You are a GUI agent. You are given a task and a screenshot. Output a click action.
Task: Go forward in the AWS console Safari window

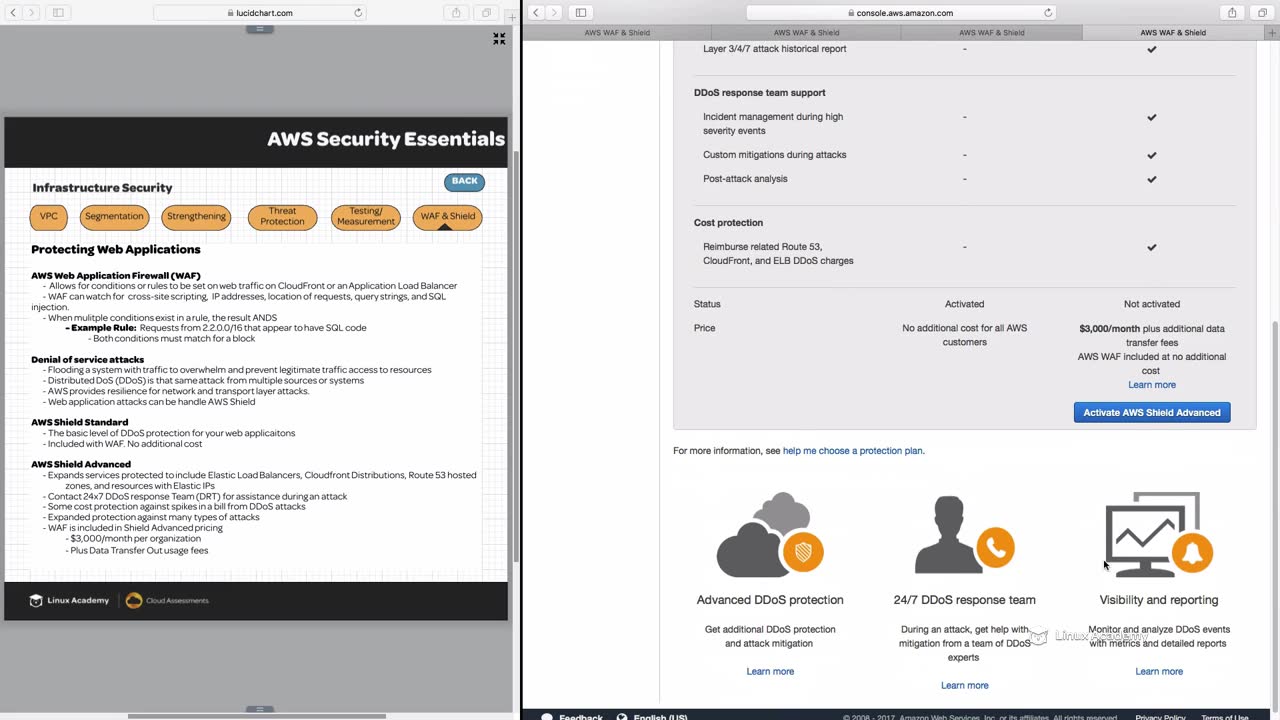(554, 13)
